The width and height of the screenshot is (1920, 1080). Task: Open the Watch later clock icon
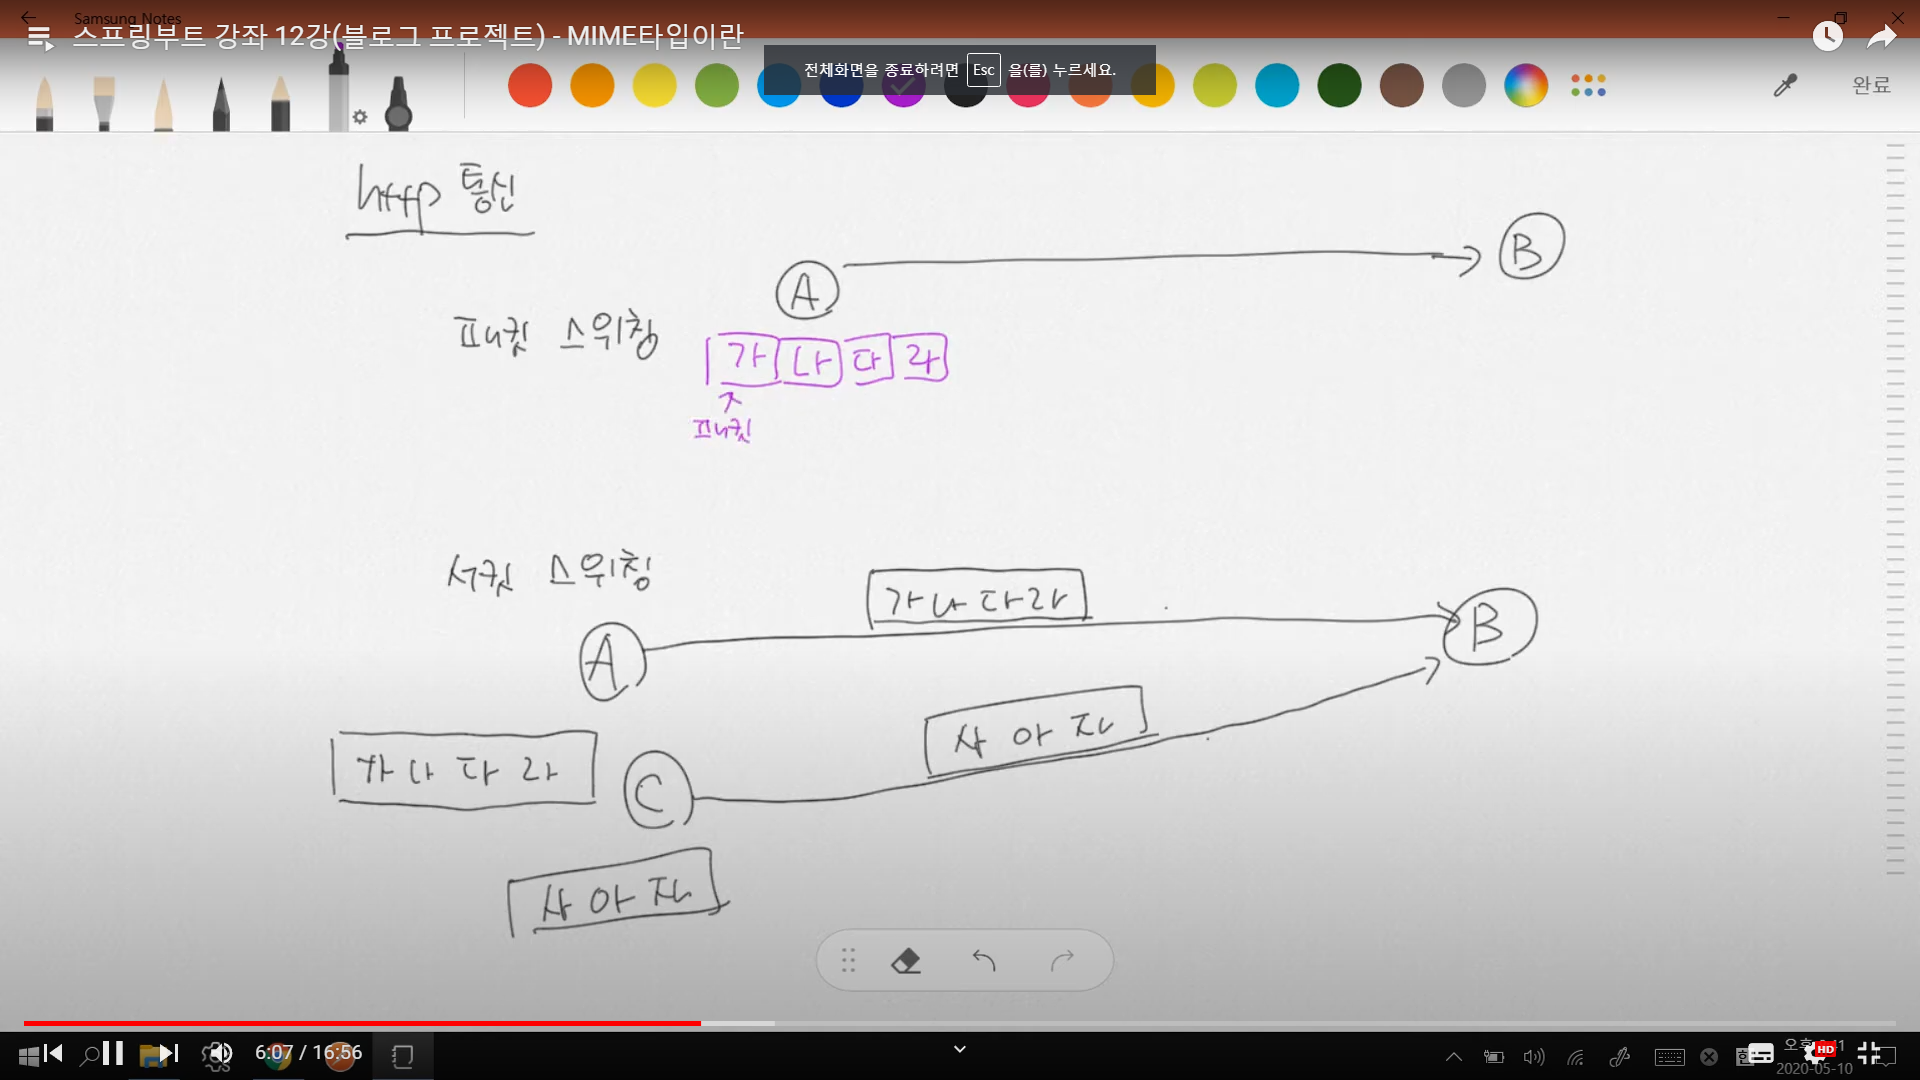point(1828,37)
